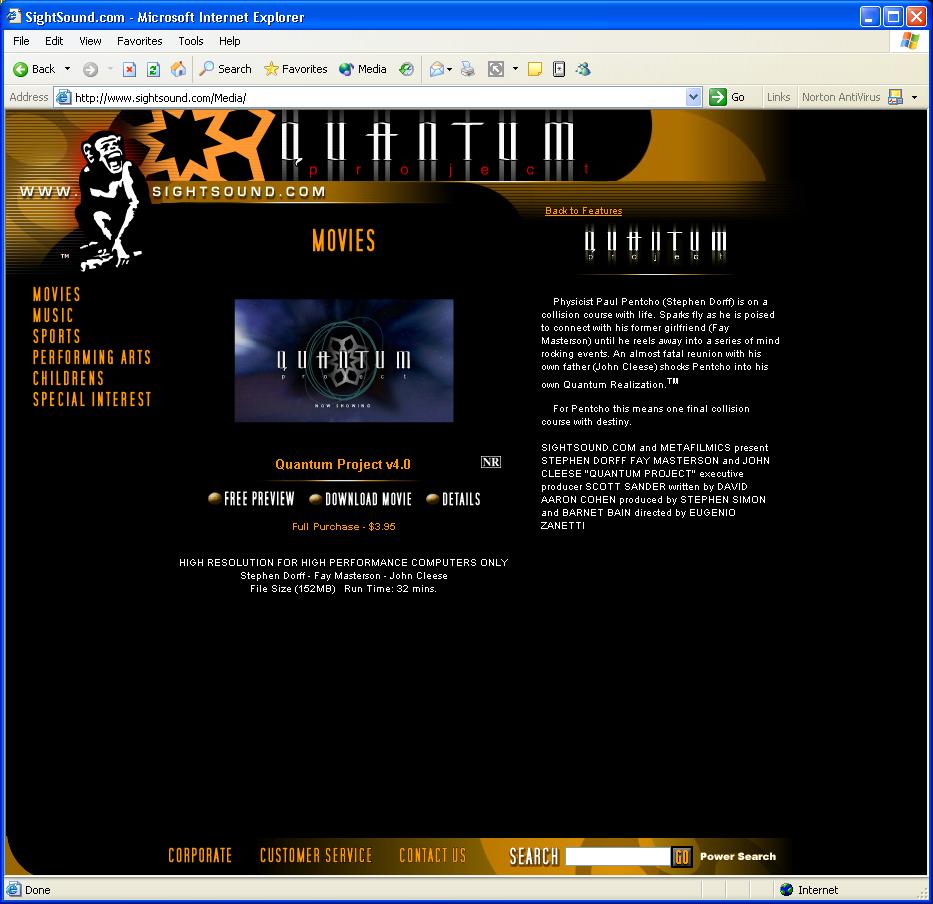The image size is (933, 904).
Task: Open the Forward history dropdown arrow
Action: pos(110,69)
